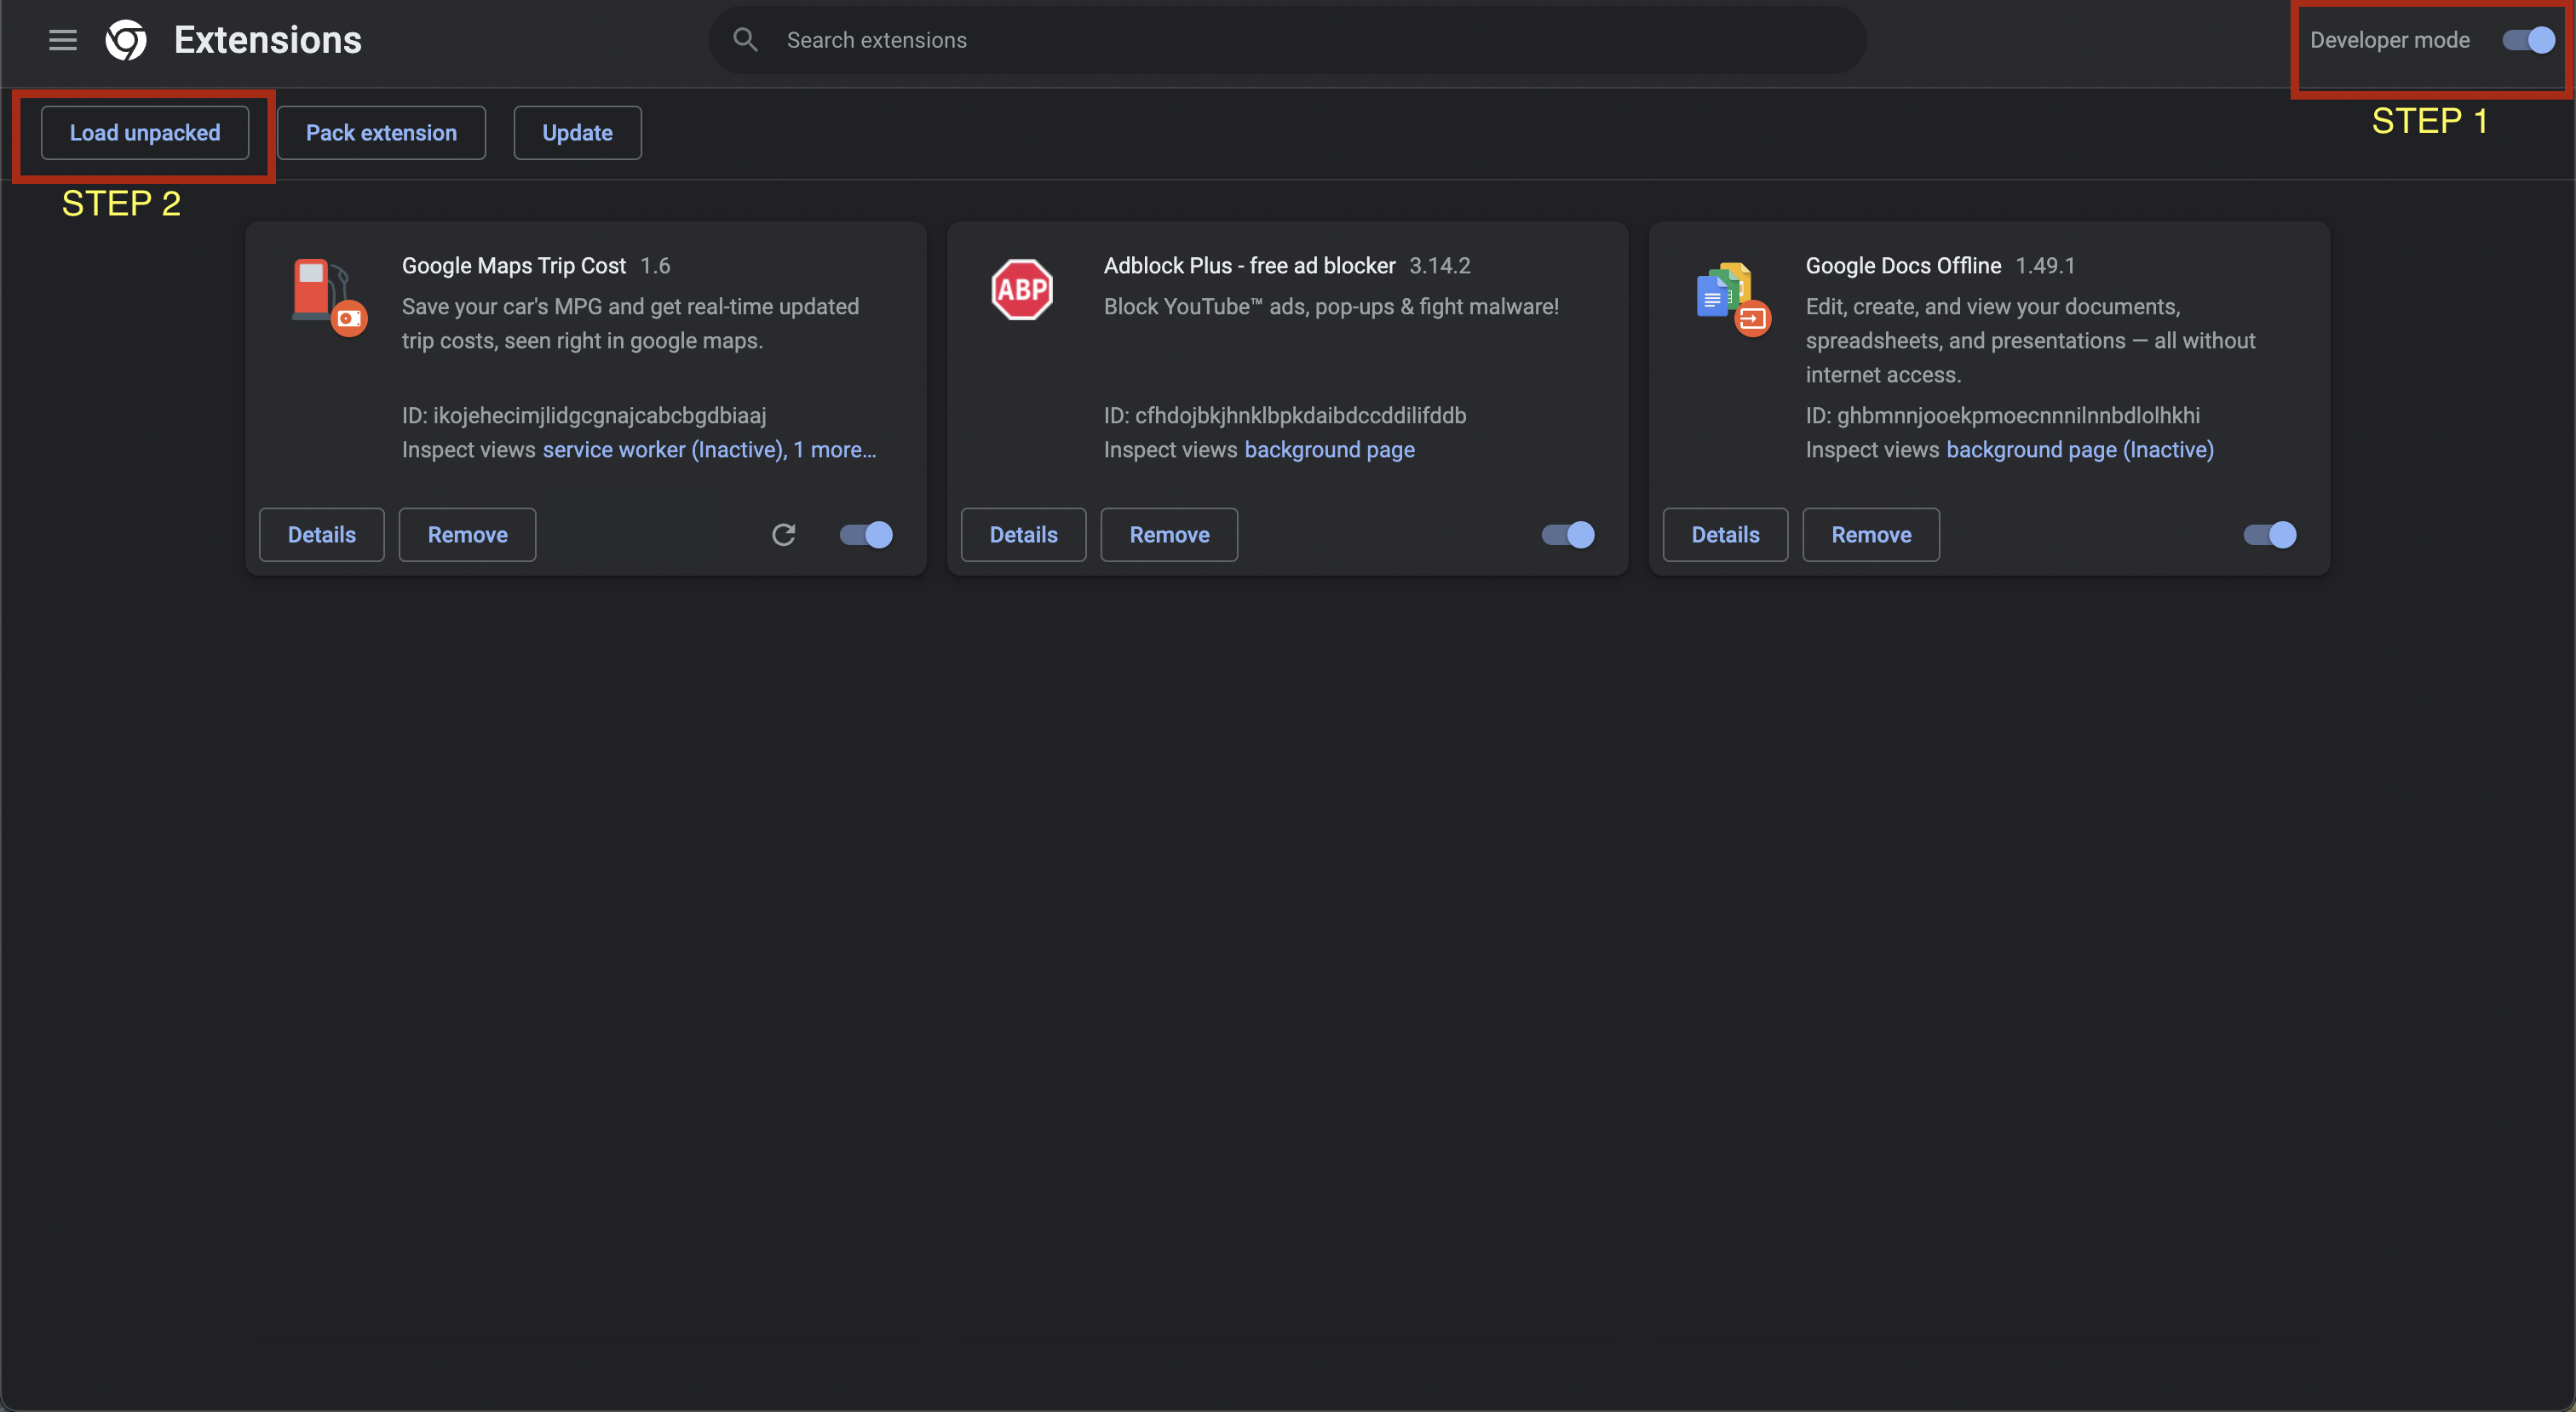Disable the Google Docs Offline extension

coord(2268,535)
